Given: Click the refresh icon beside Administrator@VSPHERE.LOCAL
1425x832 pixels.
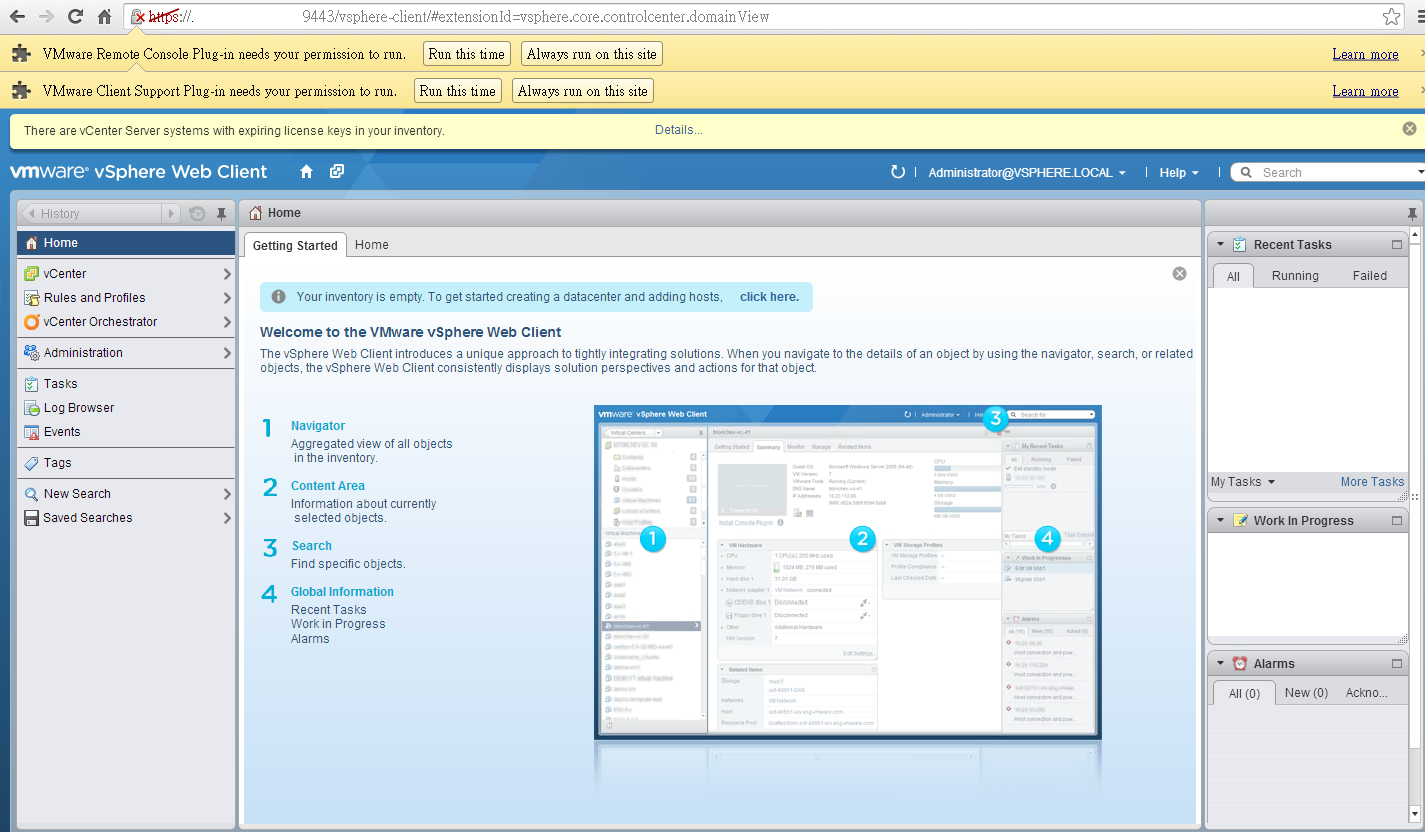Looking at the screenshot, I should coord(898,172).
